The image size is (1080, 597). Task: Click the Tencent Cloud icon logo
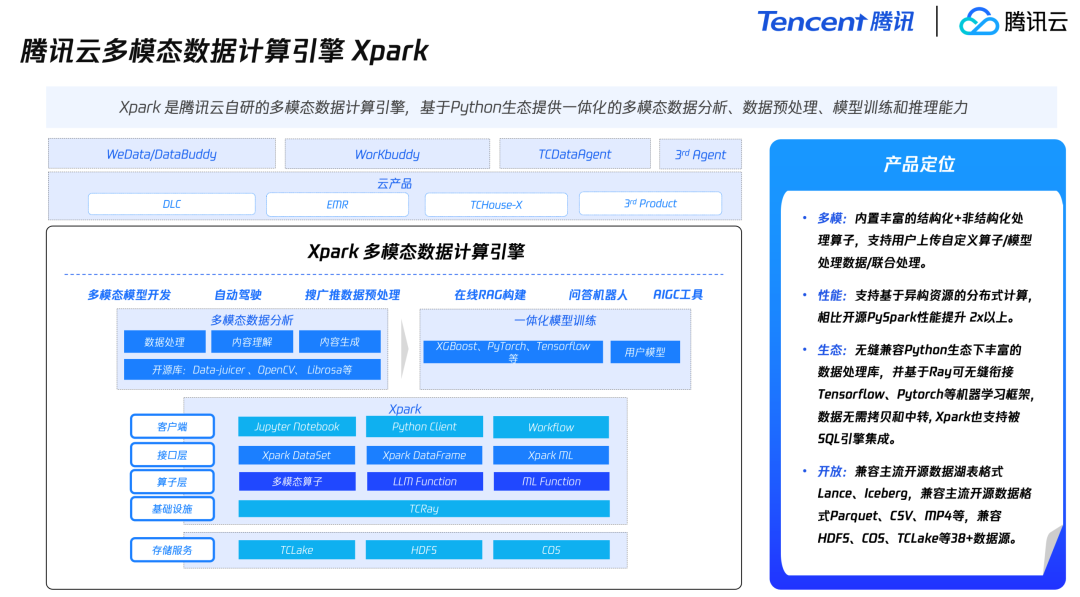(979, 21)
